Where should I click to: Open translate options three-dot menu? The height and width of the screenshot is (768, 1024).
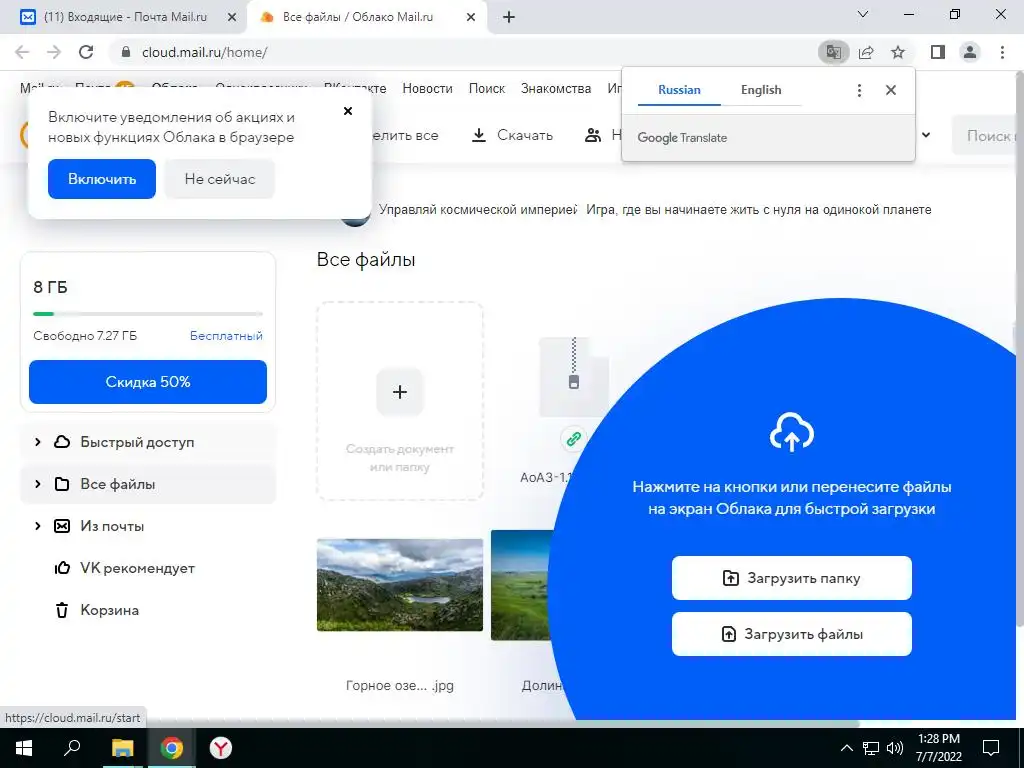(859, 90)
